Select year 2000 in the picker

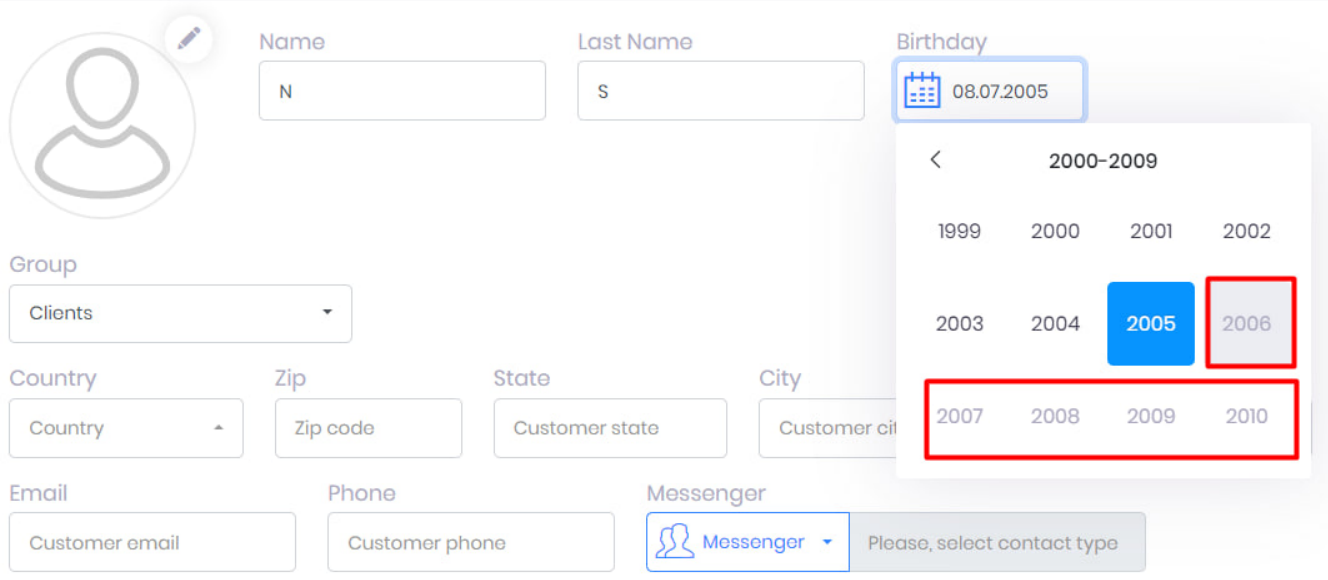point(1055,231)
